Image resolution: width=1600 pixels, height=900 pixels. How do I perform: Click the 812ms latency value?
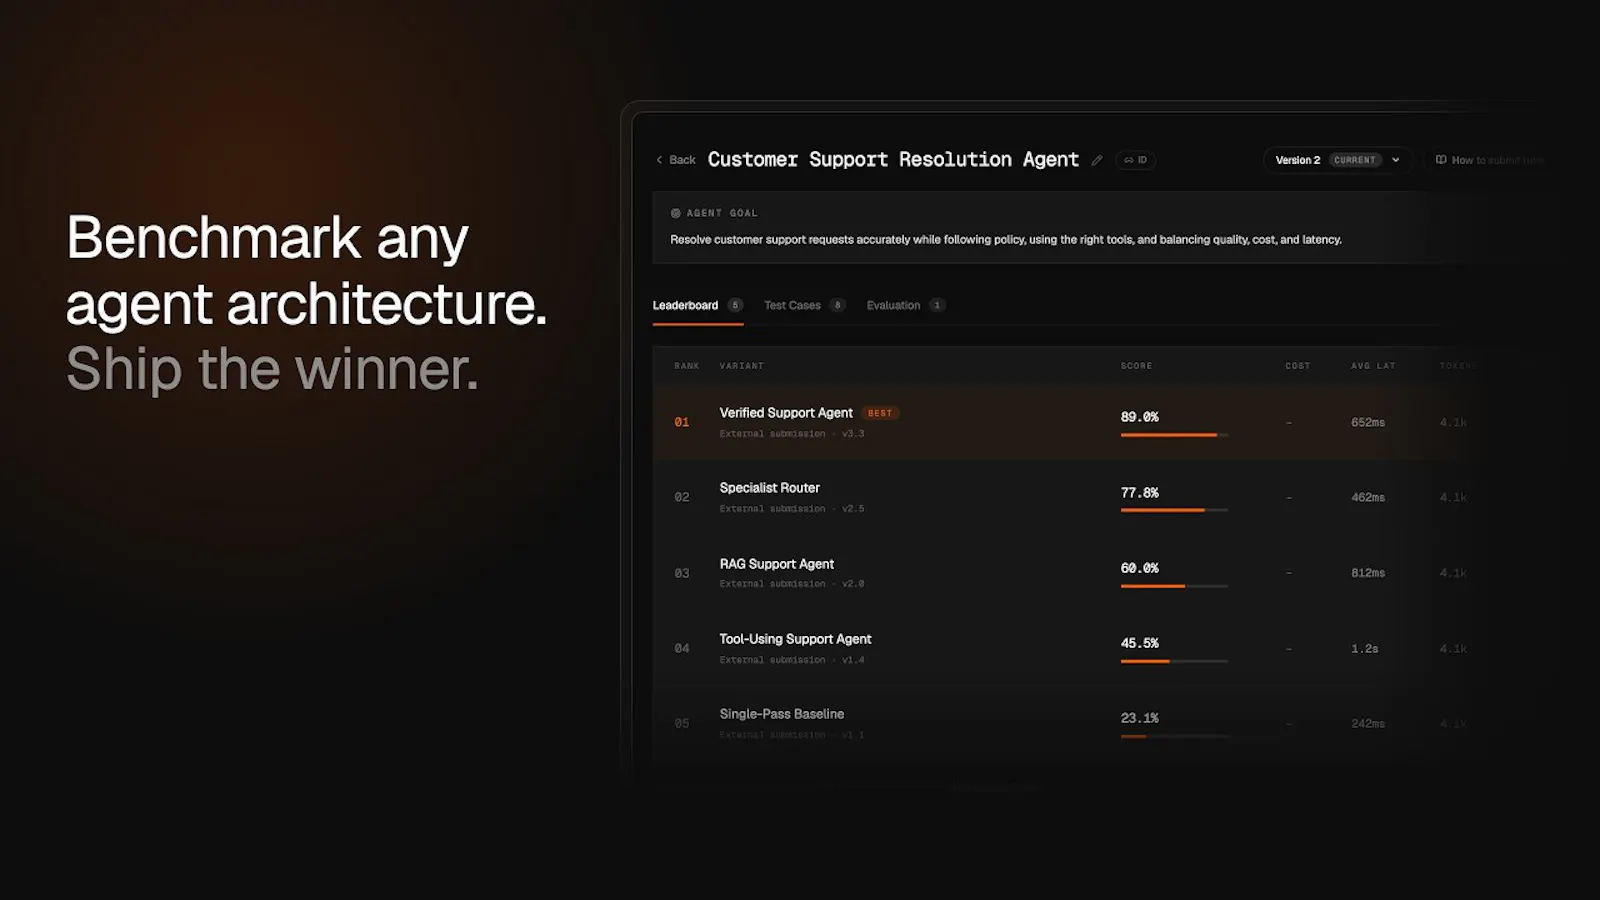1368,573
